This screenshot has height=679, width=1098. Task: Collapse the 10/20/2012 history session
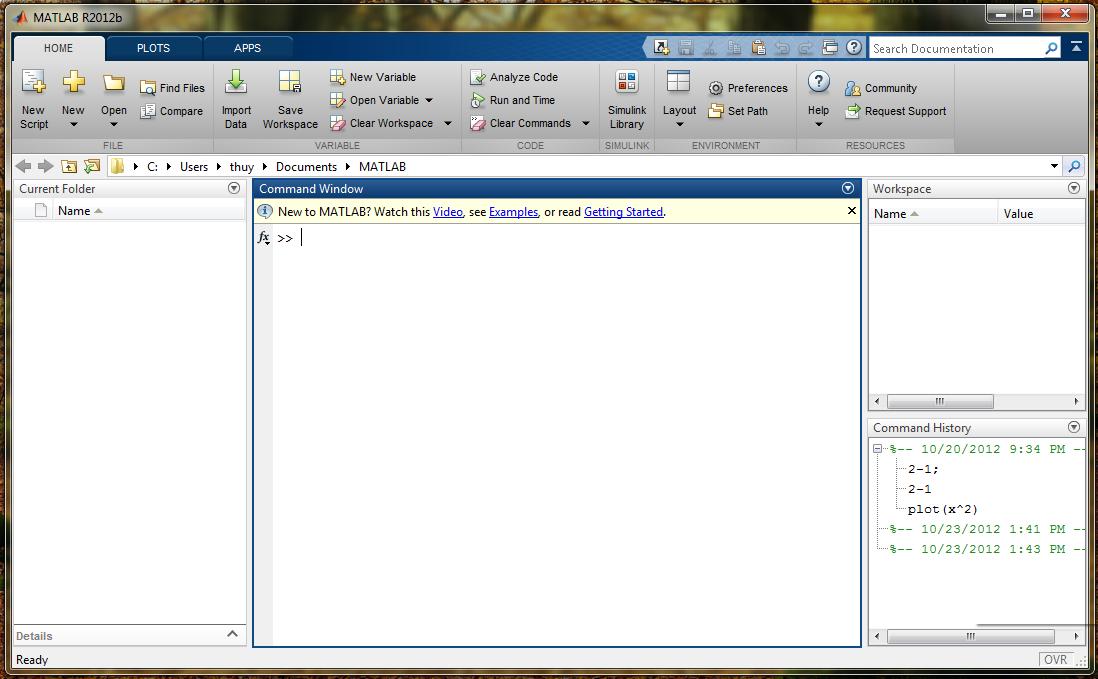(877, 449)
